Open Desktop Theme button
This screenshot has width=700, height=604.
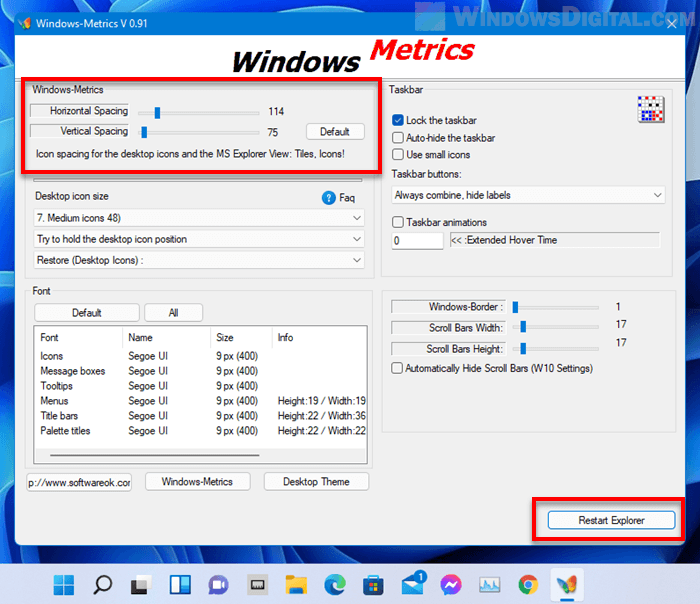pos(316,482)
